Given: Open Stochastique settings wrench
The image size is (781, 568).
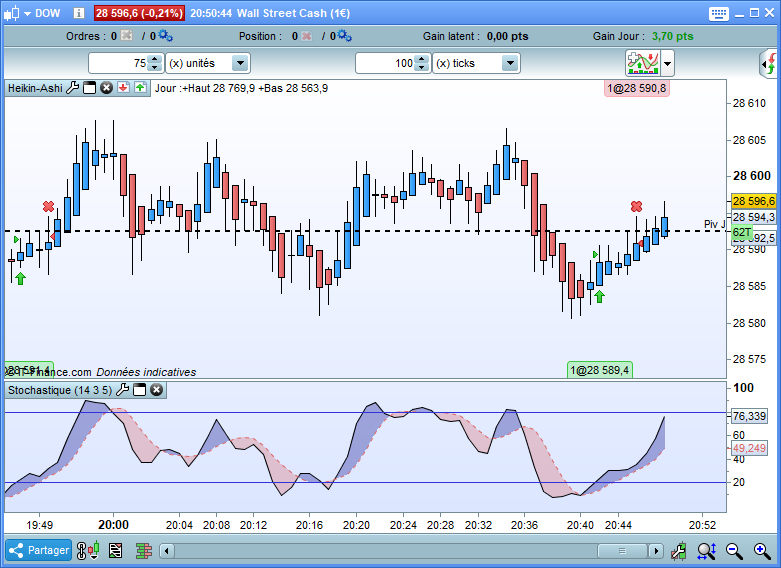Looking at the screenshot, I should (x=123, y=390).
